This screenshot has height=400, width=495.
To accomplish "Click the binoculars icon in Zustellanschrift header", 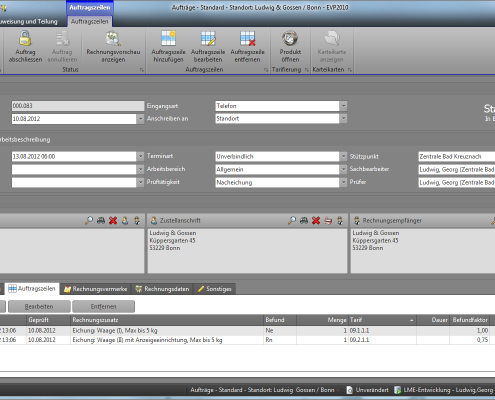I will [304, 220].
